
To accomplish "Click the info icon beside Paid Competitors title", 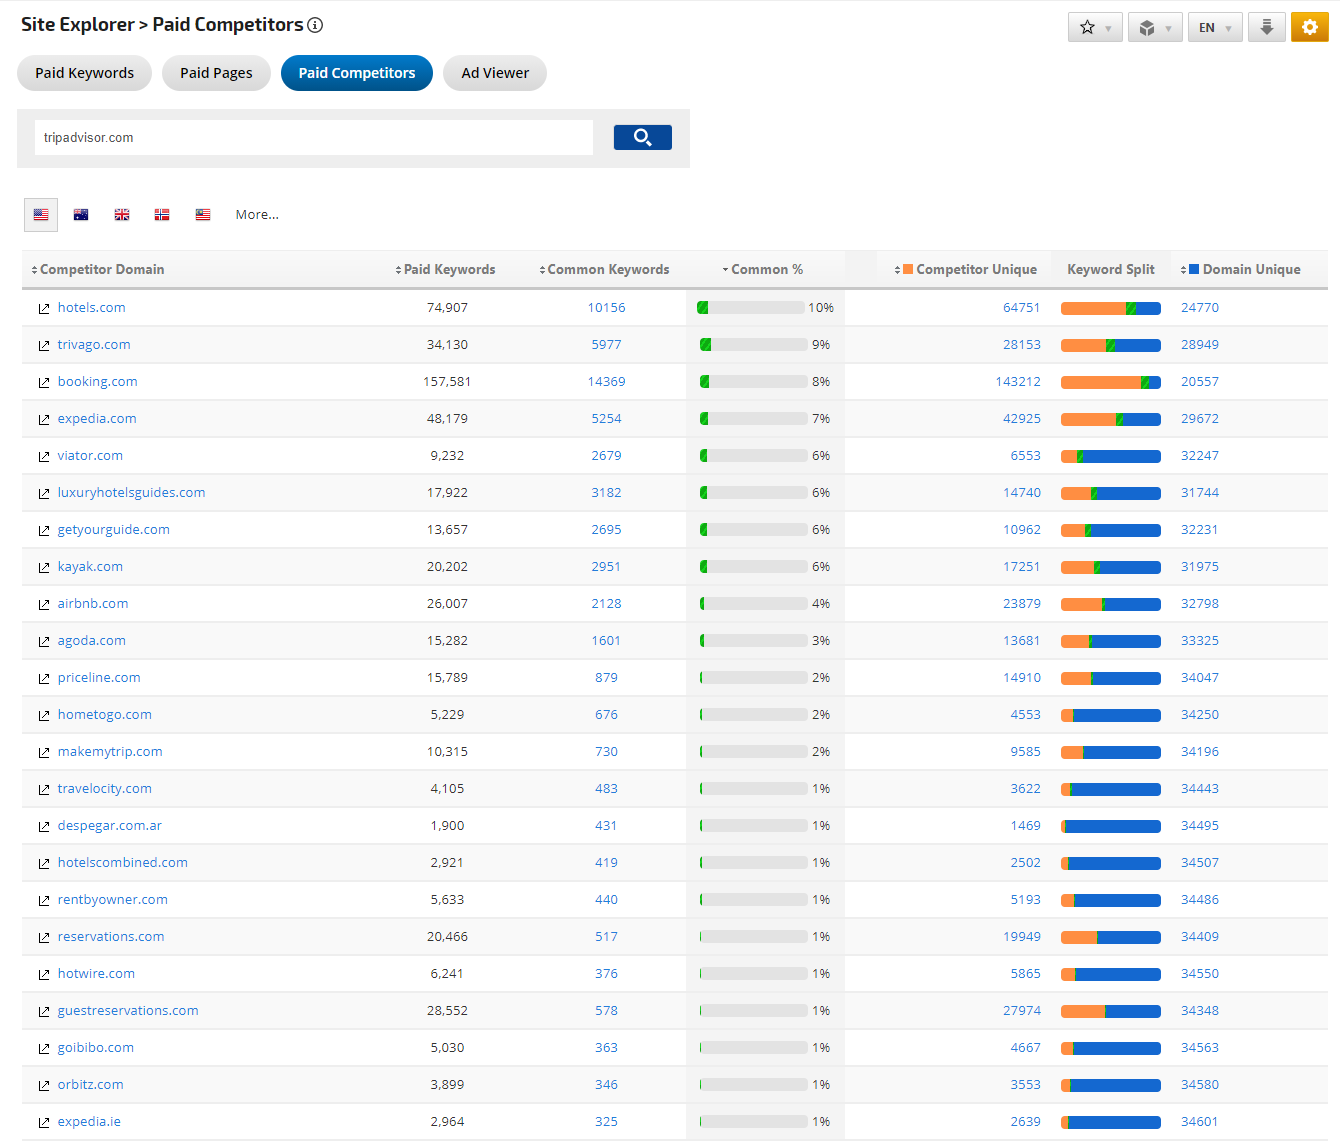I will (315, 25).
